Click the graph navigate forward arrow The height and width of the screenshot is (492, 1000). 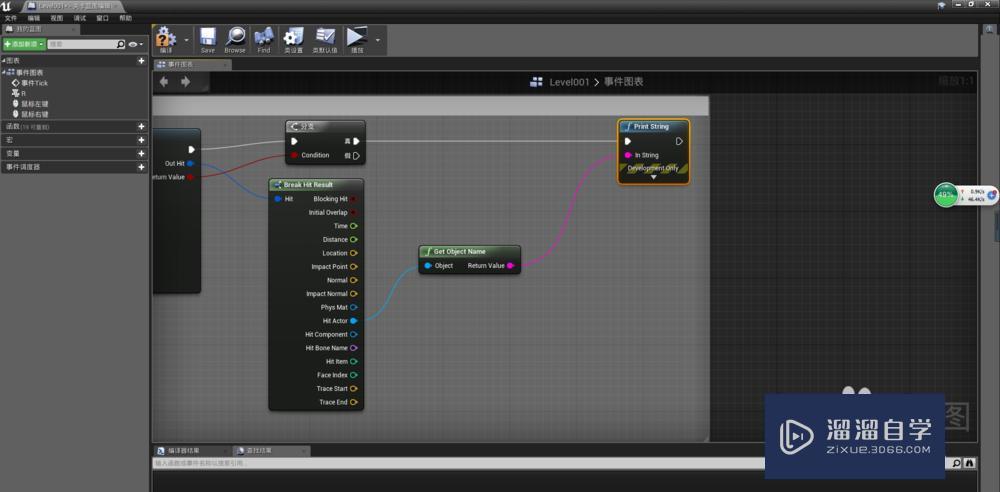186,82
